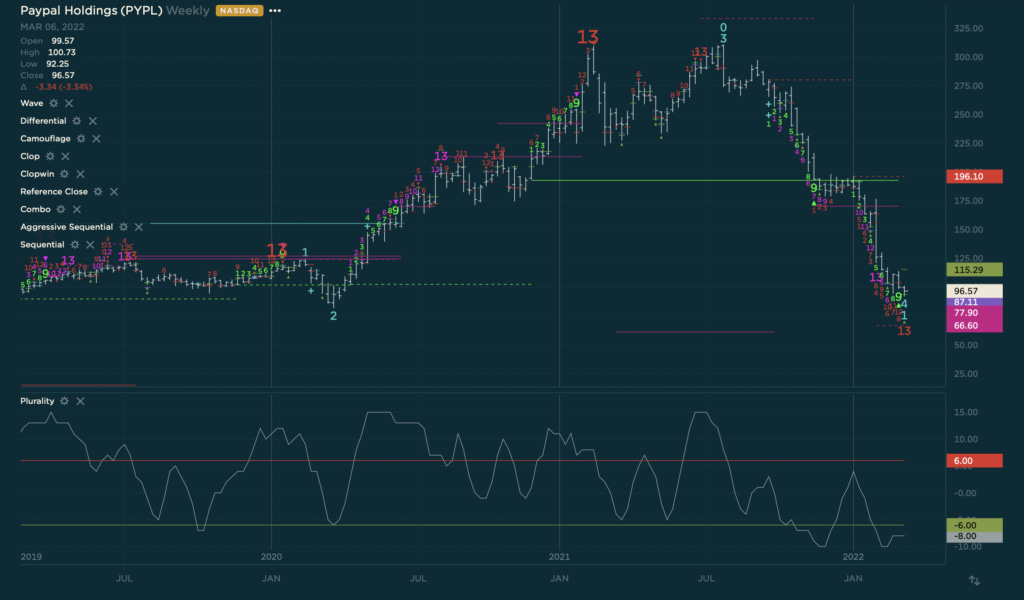Remove the Wave indicator
The width and height of the screenshot is (1024, 600).
[x=69, y=103]
